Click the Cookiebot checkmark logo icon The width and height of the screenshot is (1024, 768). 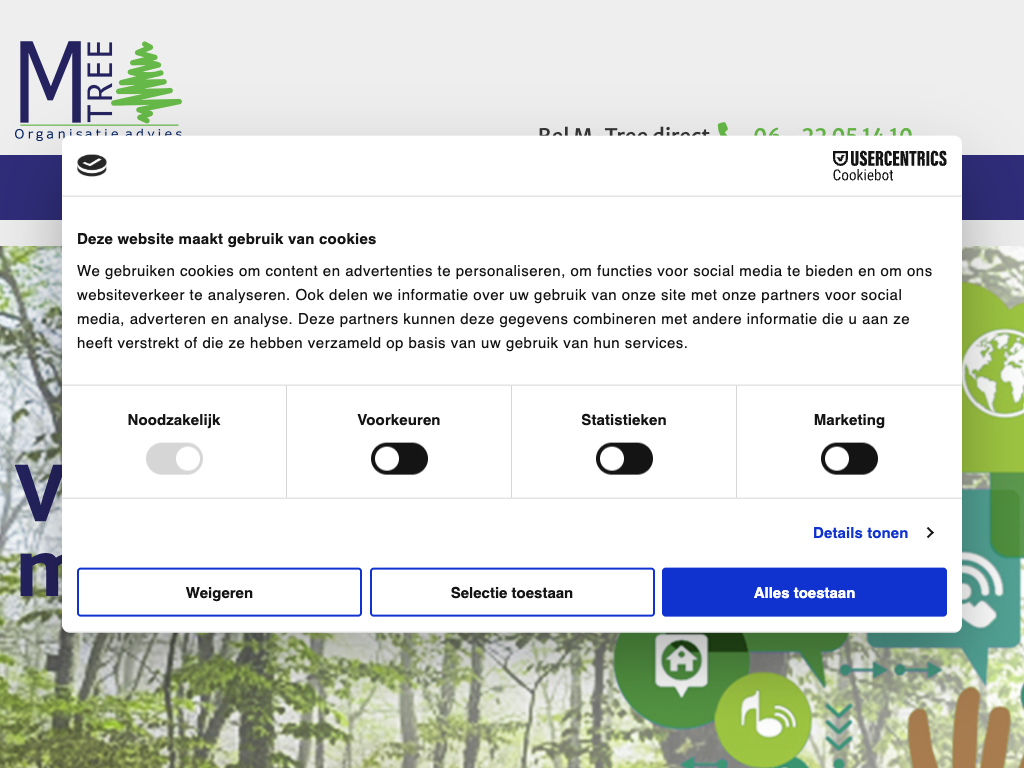pyautogui.click(x=92, y=166)
